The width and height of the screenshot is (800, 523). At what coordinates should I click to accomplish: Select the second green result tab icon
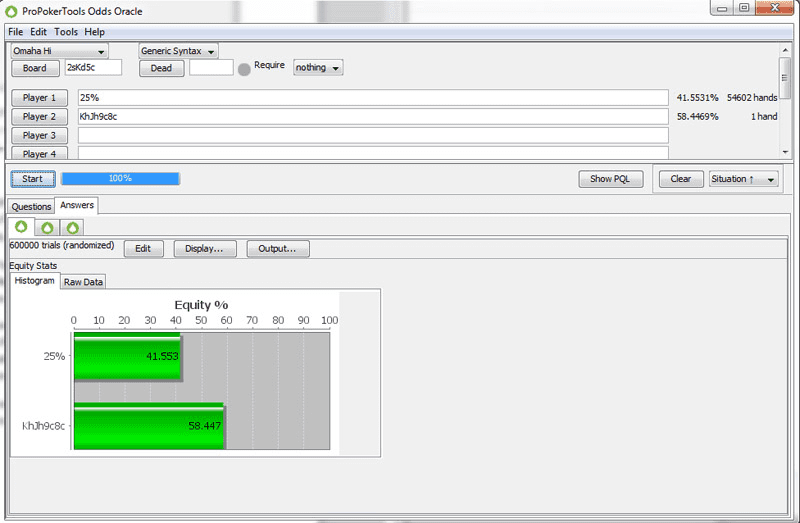[47, 227]
